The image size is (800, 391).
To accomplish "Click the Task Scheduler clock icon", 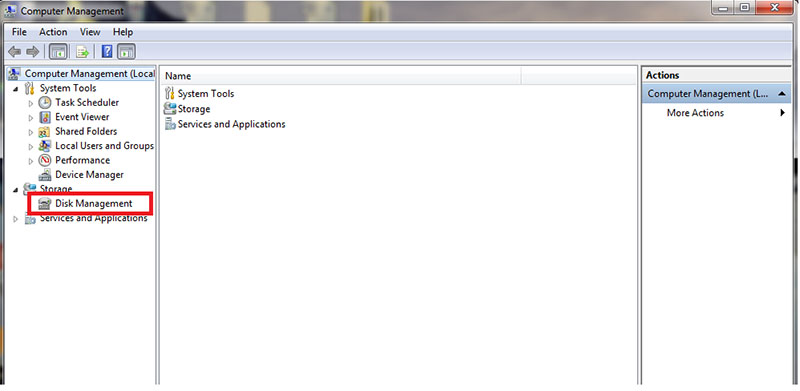I will click(x=45, y=103).
